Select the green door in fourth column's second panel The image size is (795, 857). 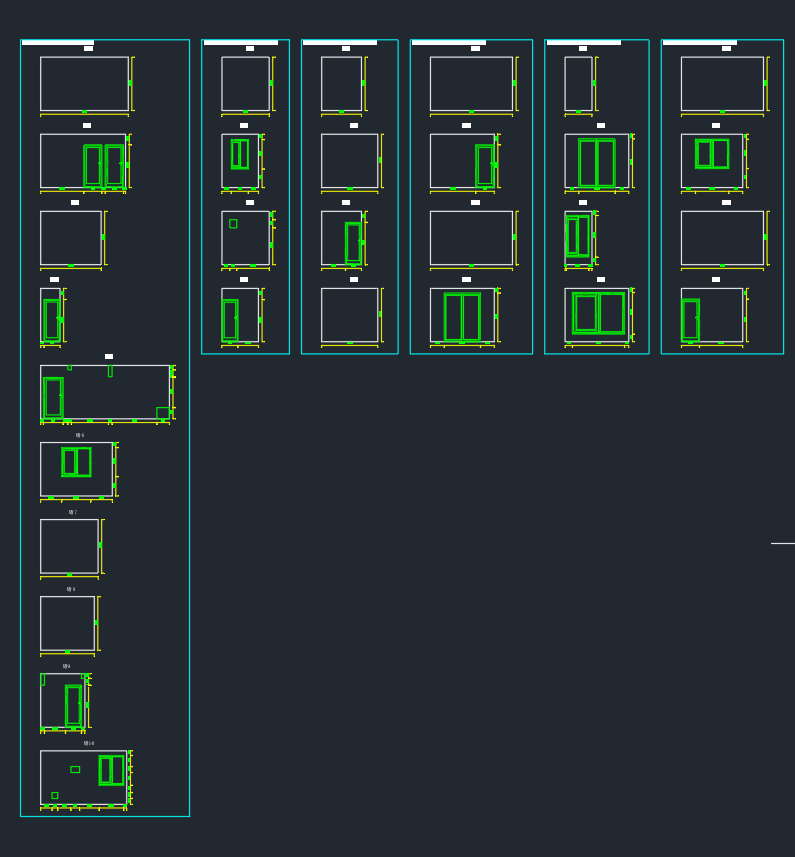point(485,165)
